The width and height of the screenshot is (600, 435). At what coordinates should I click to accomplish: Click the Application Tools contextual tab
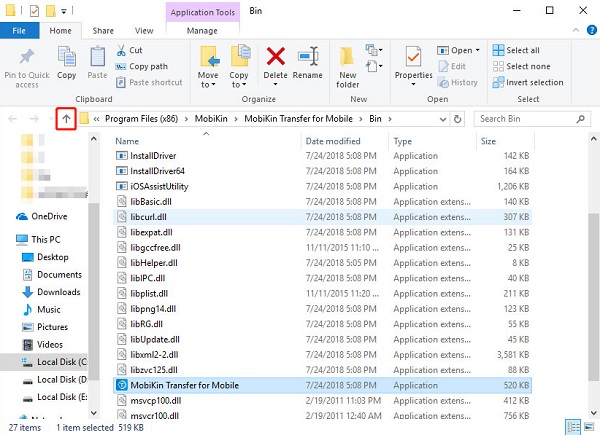pyautogui.click(x=203, y=12)
